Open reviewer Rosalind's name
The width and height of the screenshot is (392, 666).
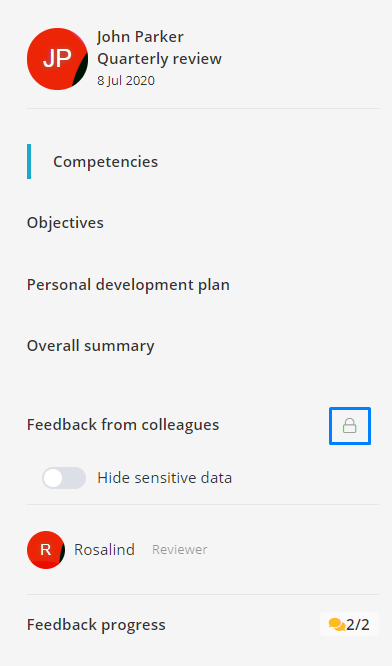(x=104, y=550)
